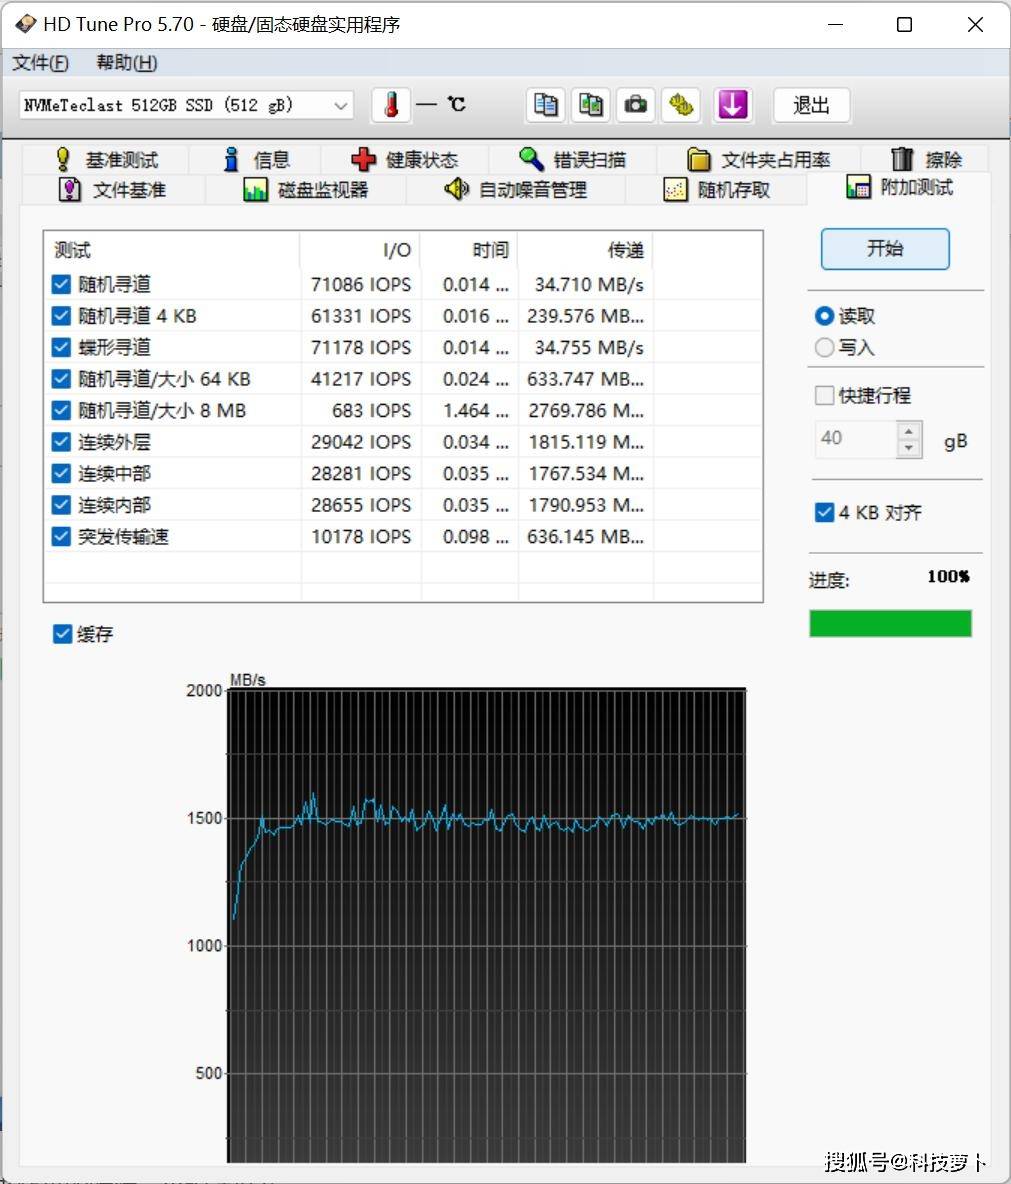Image resolution: width=1011 pixels, height=1184 pixels.
Task: Click the 1790.953 M... transfer value
Action: point(586,505)
